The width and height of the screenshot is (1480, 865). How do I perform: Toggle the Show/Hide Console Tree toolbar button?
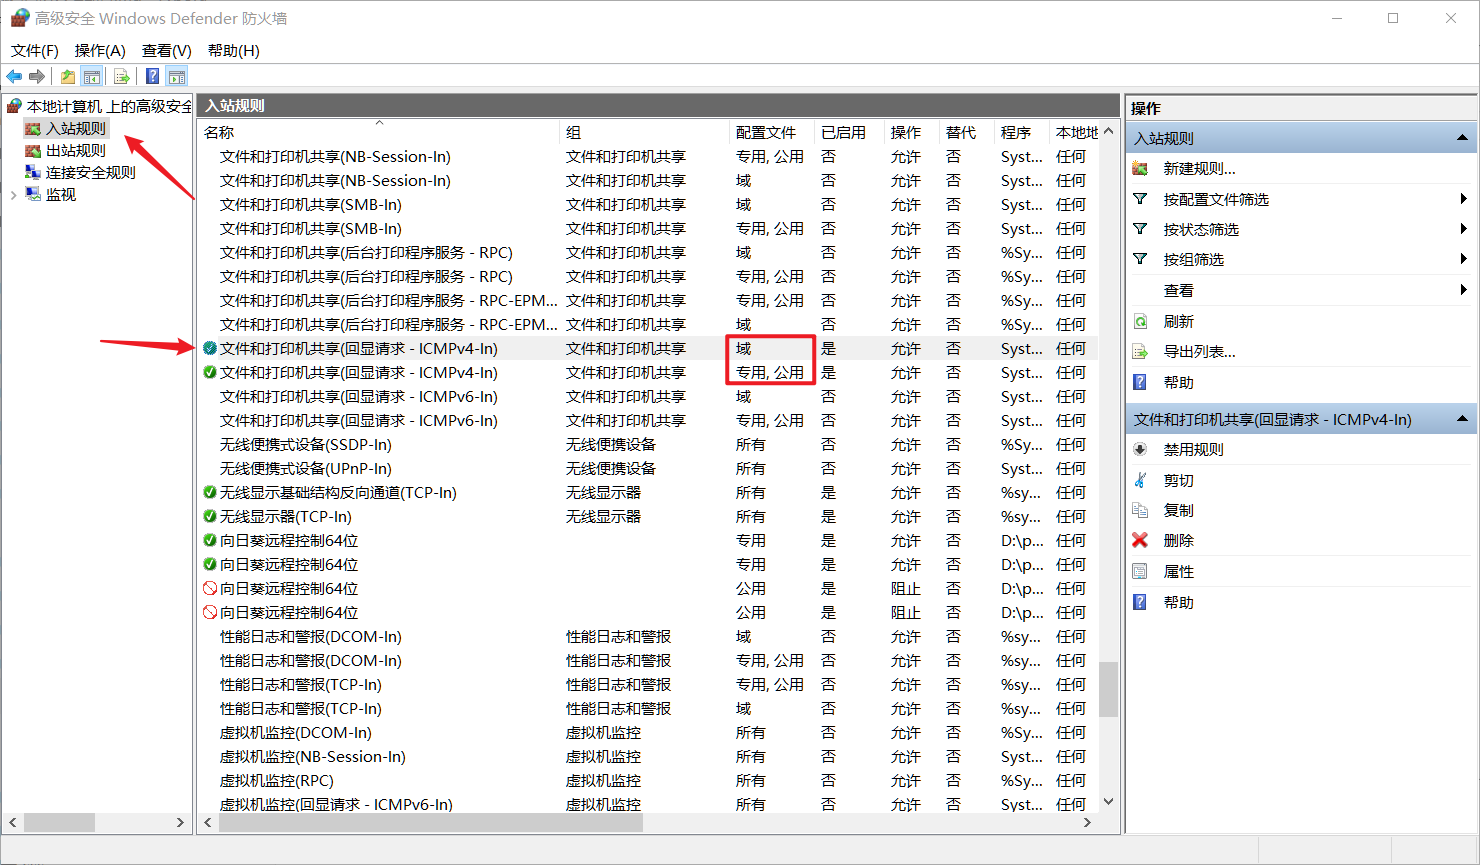pos(92,77)
